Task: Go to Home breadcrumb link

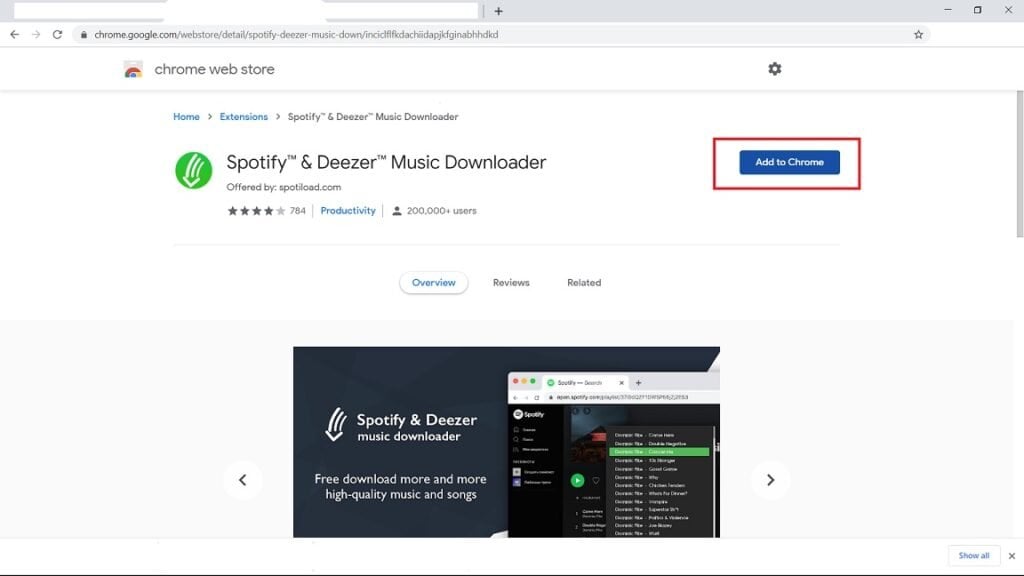Action: click(x=186, y=117)
